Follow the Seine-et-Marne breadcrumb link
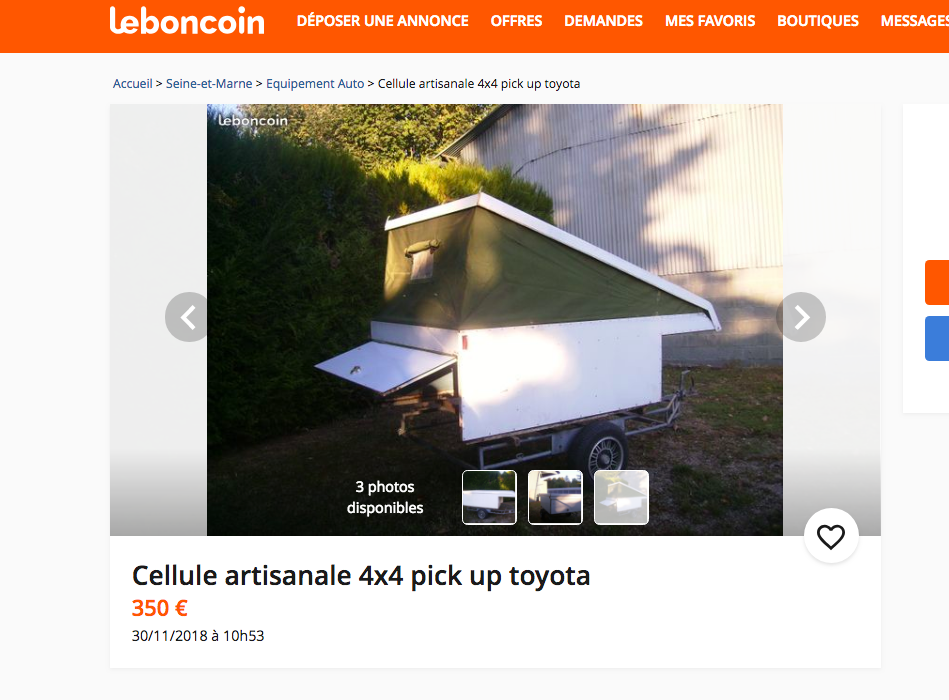Screen dimensions: 949x700 (x=209, y=83)
